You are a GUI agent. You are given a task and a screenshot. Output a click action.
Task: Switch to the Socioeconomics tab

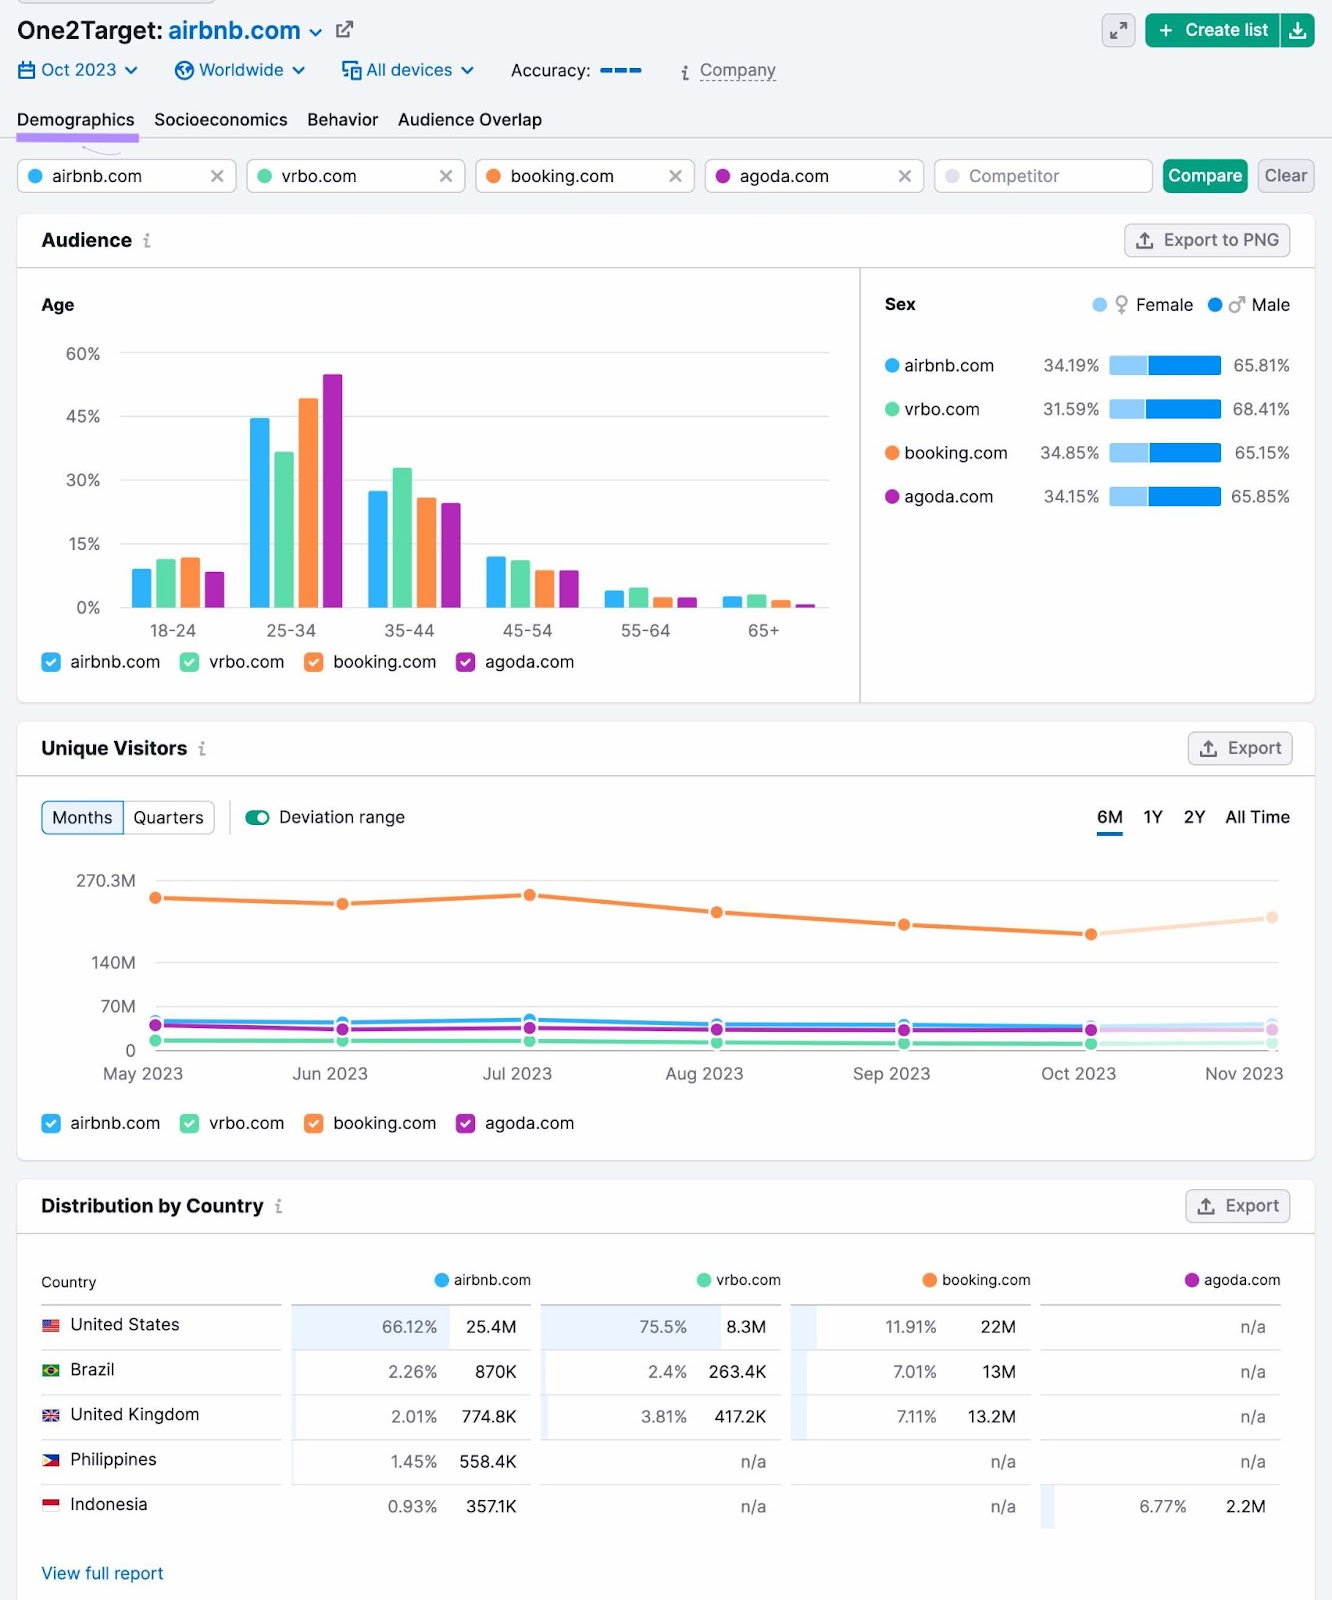click(221, 120)
